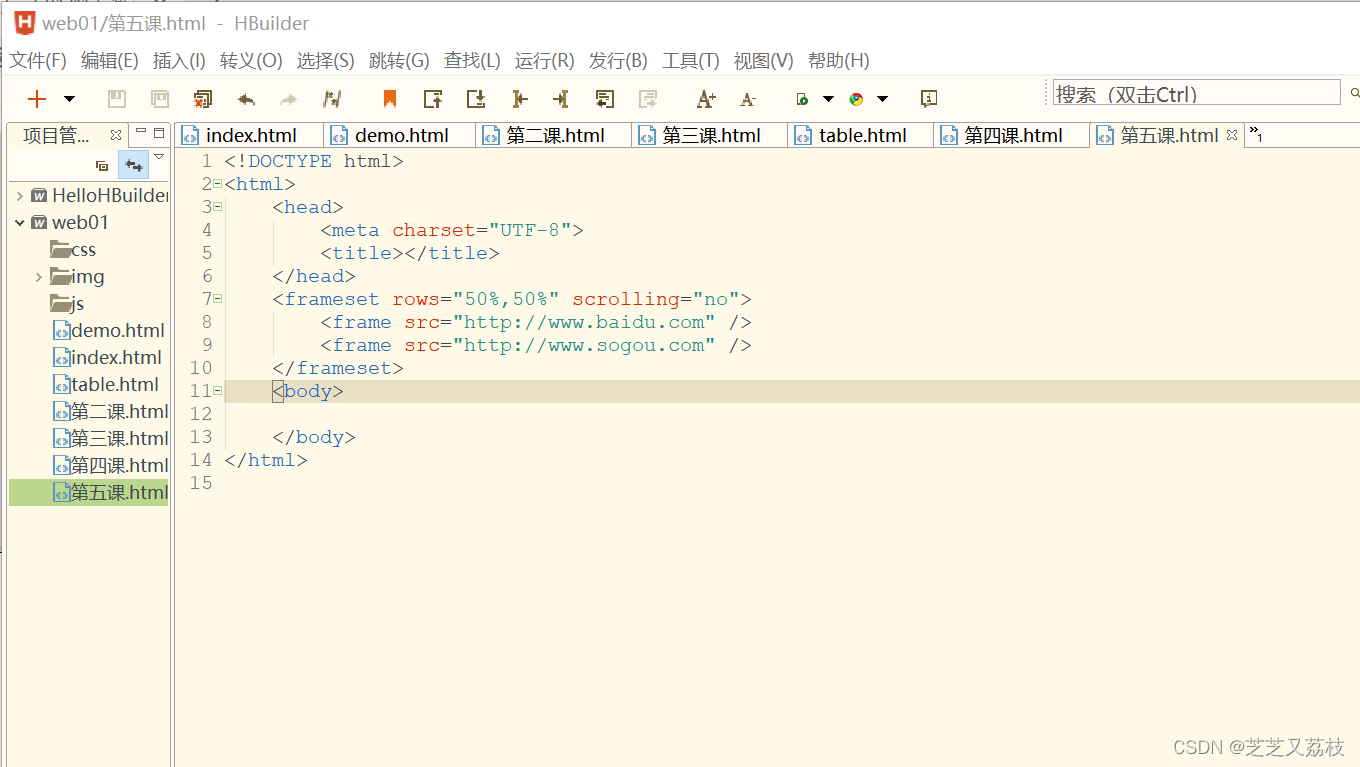Open the 发行(B) menu
Viewport: 1360px width, 767px height.
pos(618,61)
